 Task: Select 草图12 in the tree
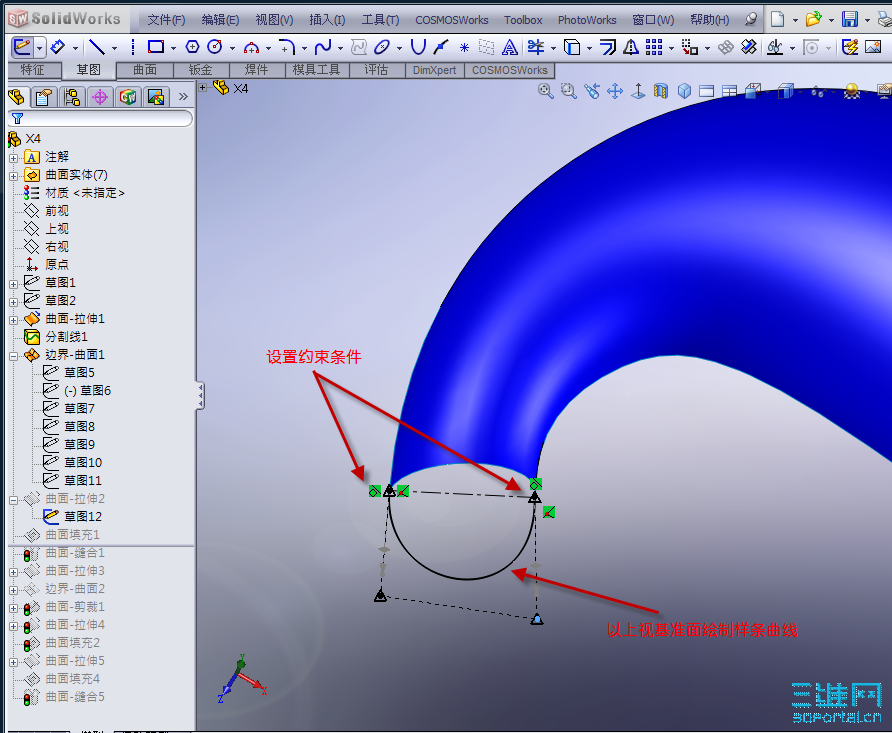click(82, 516)
